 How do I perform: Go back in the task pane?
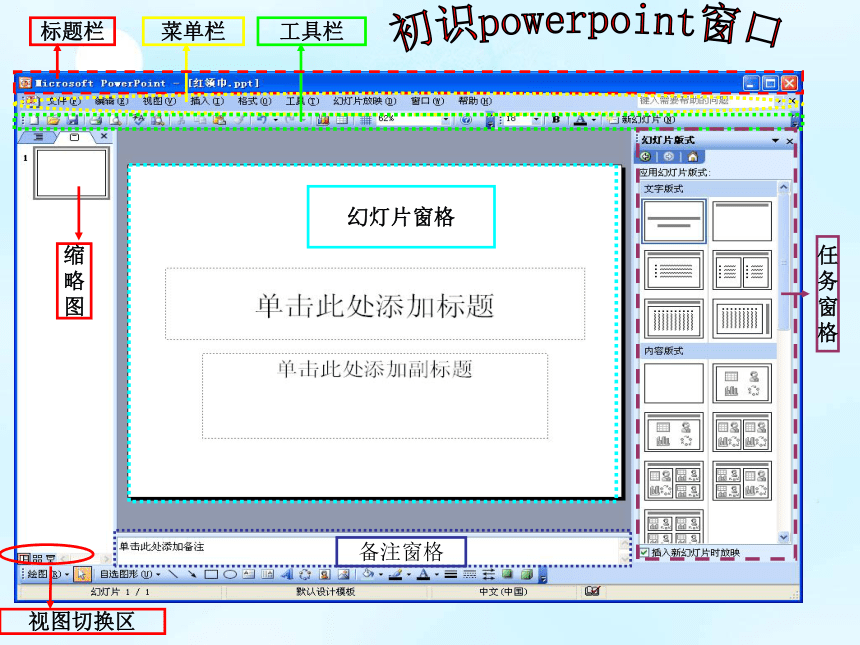tap(646, 156)
